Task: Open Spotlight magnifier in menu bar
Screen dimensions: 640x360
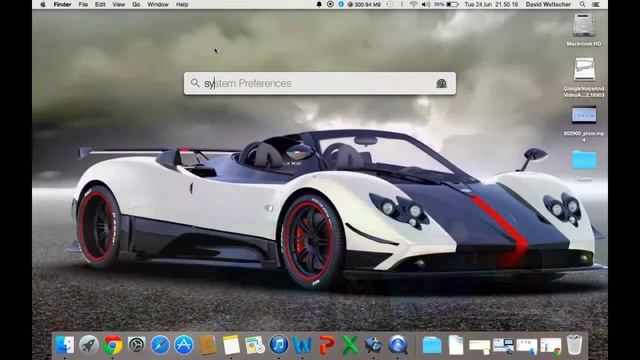Action: [x=582, y=4]
